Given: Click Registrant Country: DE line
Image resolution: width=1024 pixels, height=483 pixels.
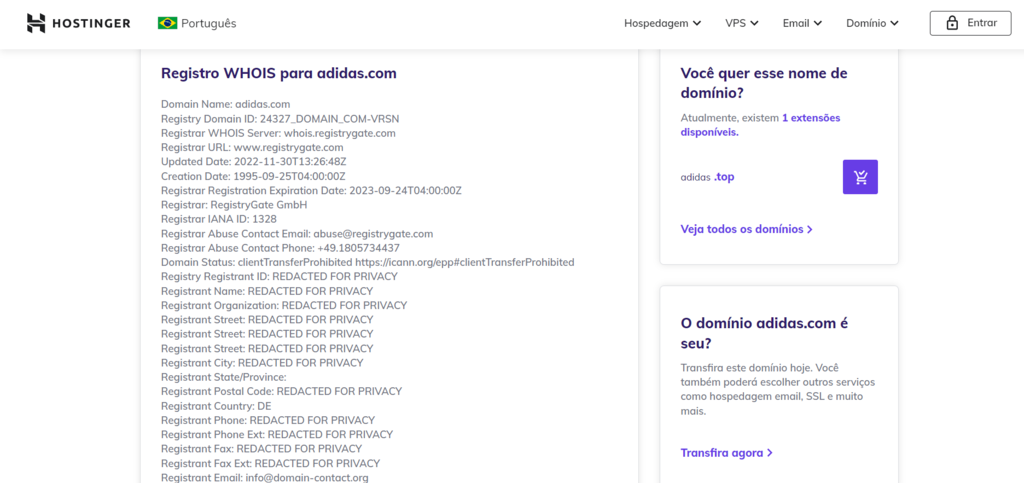Looking at the screenshot, I should coord(216,405).
